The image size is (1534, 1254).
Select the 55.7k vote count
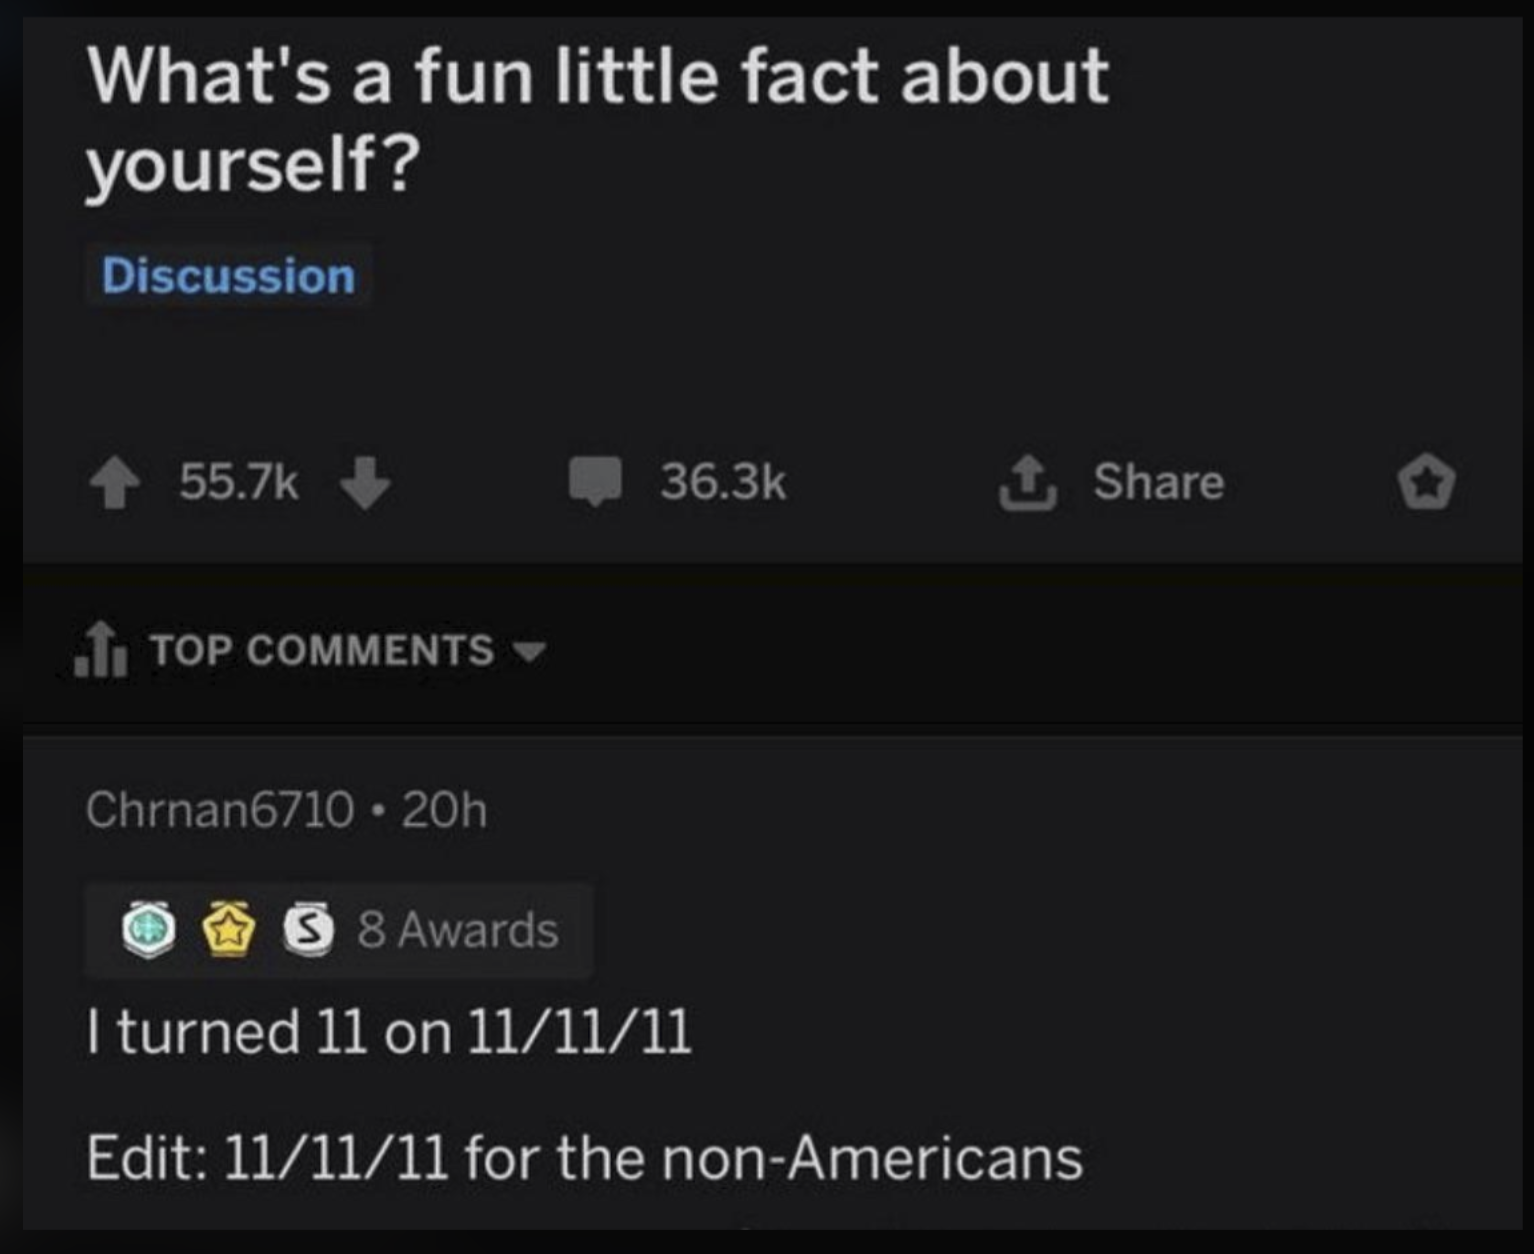point(238,483)
